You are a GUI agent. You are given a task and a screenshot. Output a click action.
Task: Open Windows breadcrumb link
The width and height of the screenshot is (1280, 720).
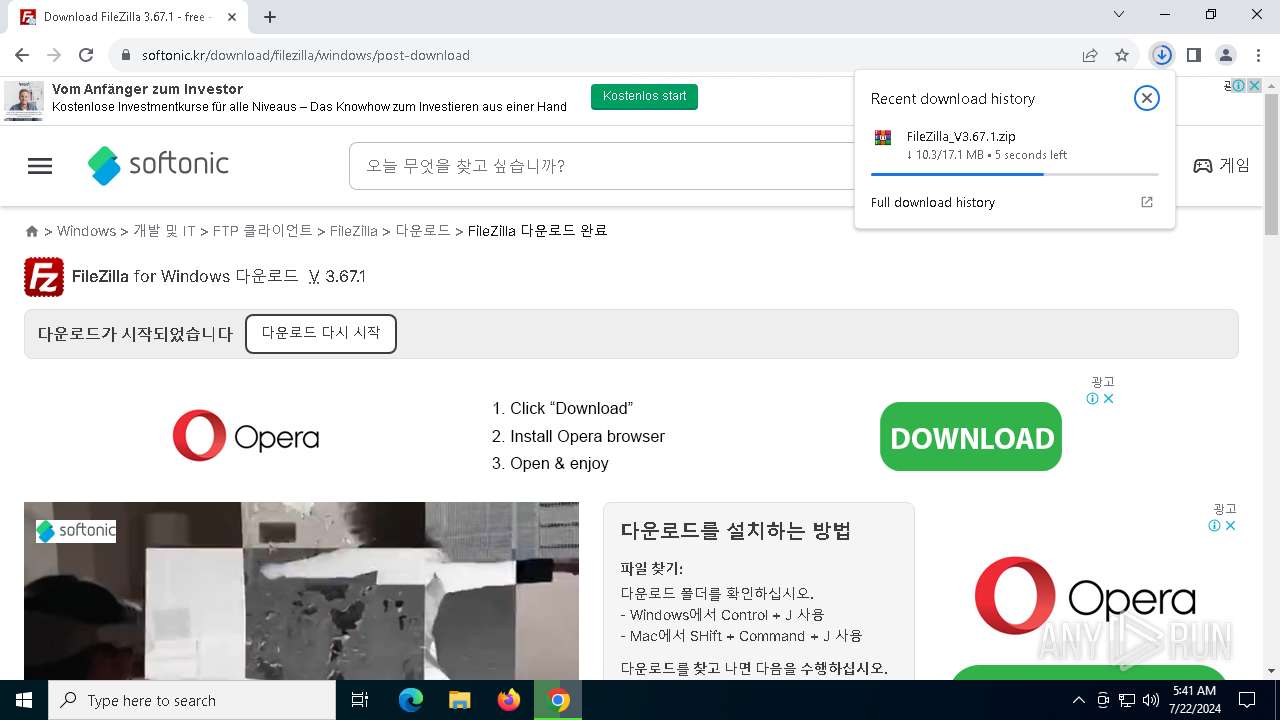[86, 231]
